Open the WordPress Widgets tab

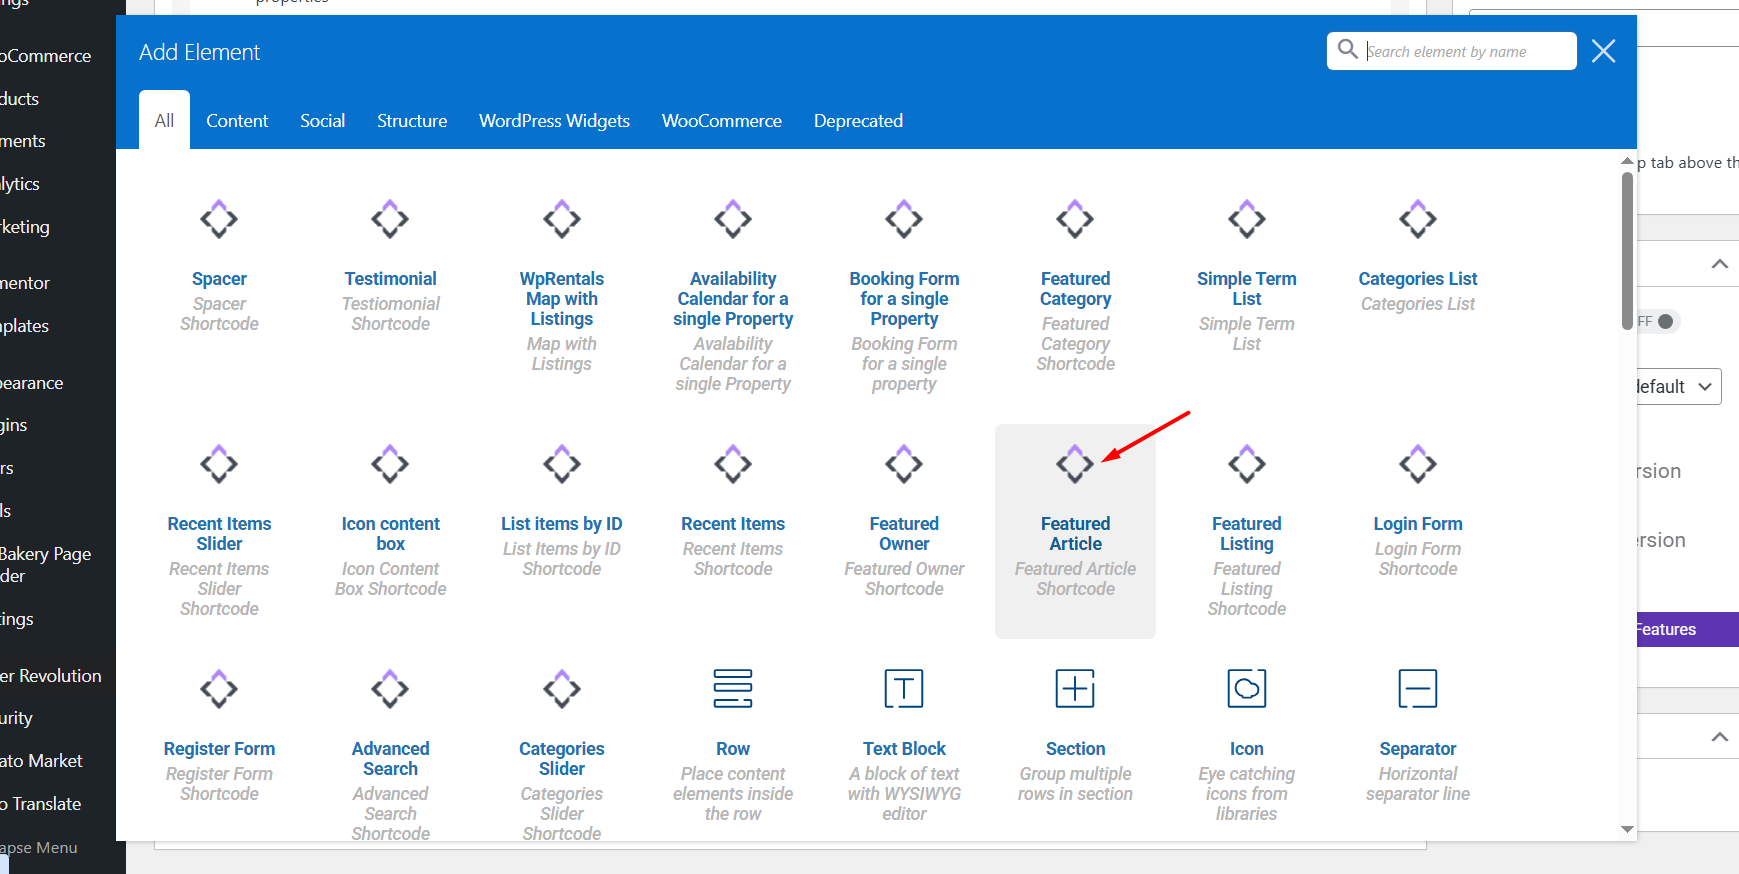[554, 121]
